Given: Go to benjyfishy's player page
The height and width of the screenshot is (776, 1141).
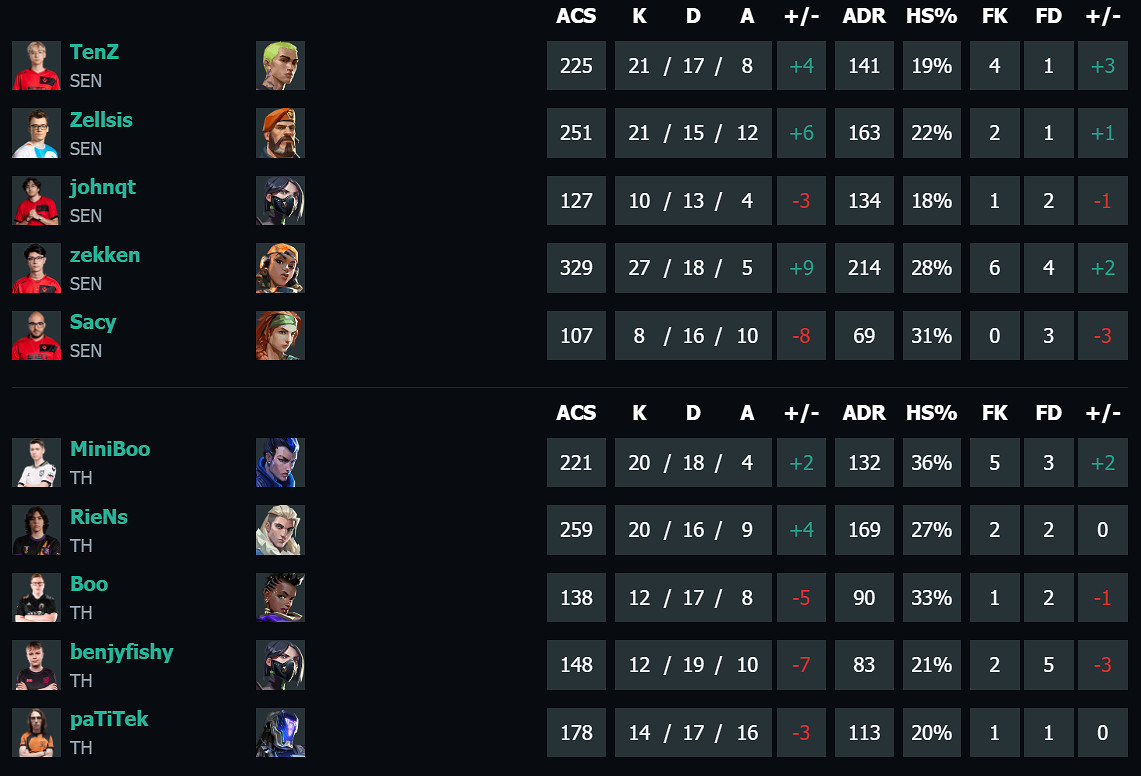Looking at the screenshot, I should coord(122,652).
